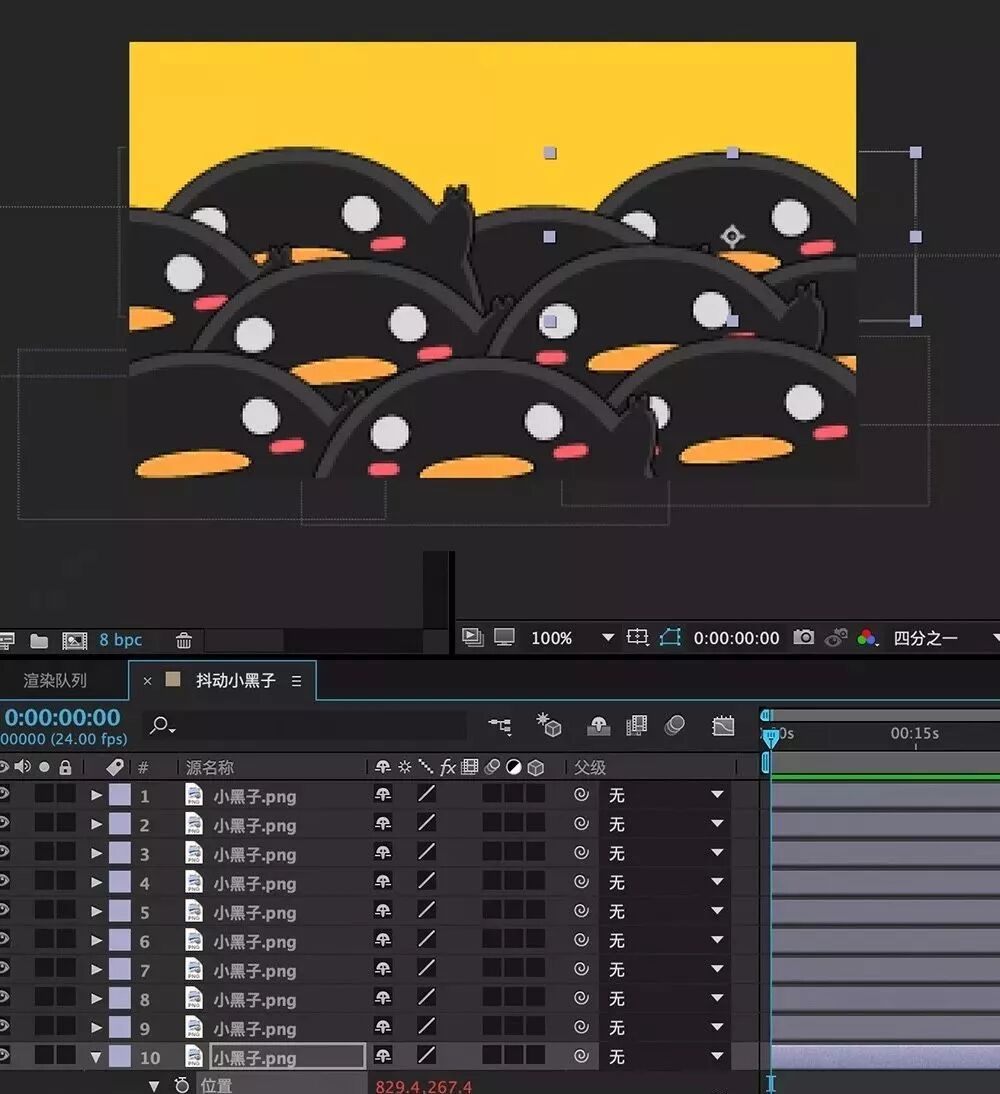Open parent dropdown 无 for layer 5
Image resolution: width=1000 pixels, height=1094 pixels.
(665, 911)
